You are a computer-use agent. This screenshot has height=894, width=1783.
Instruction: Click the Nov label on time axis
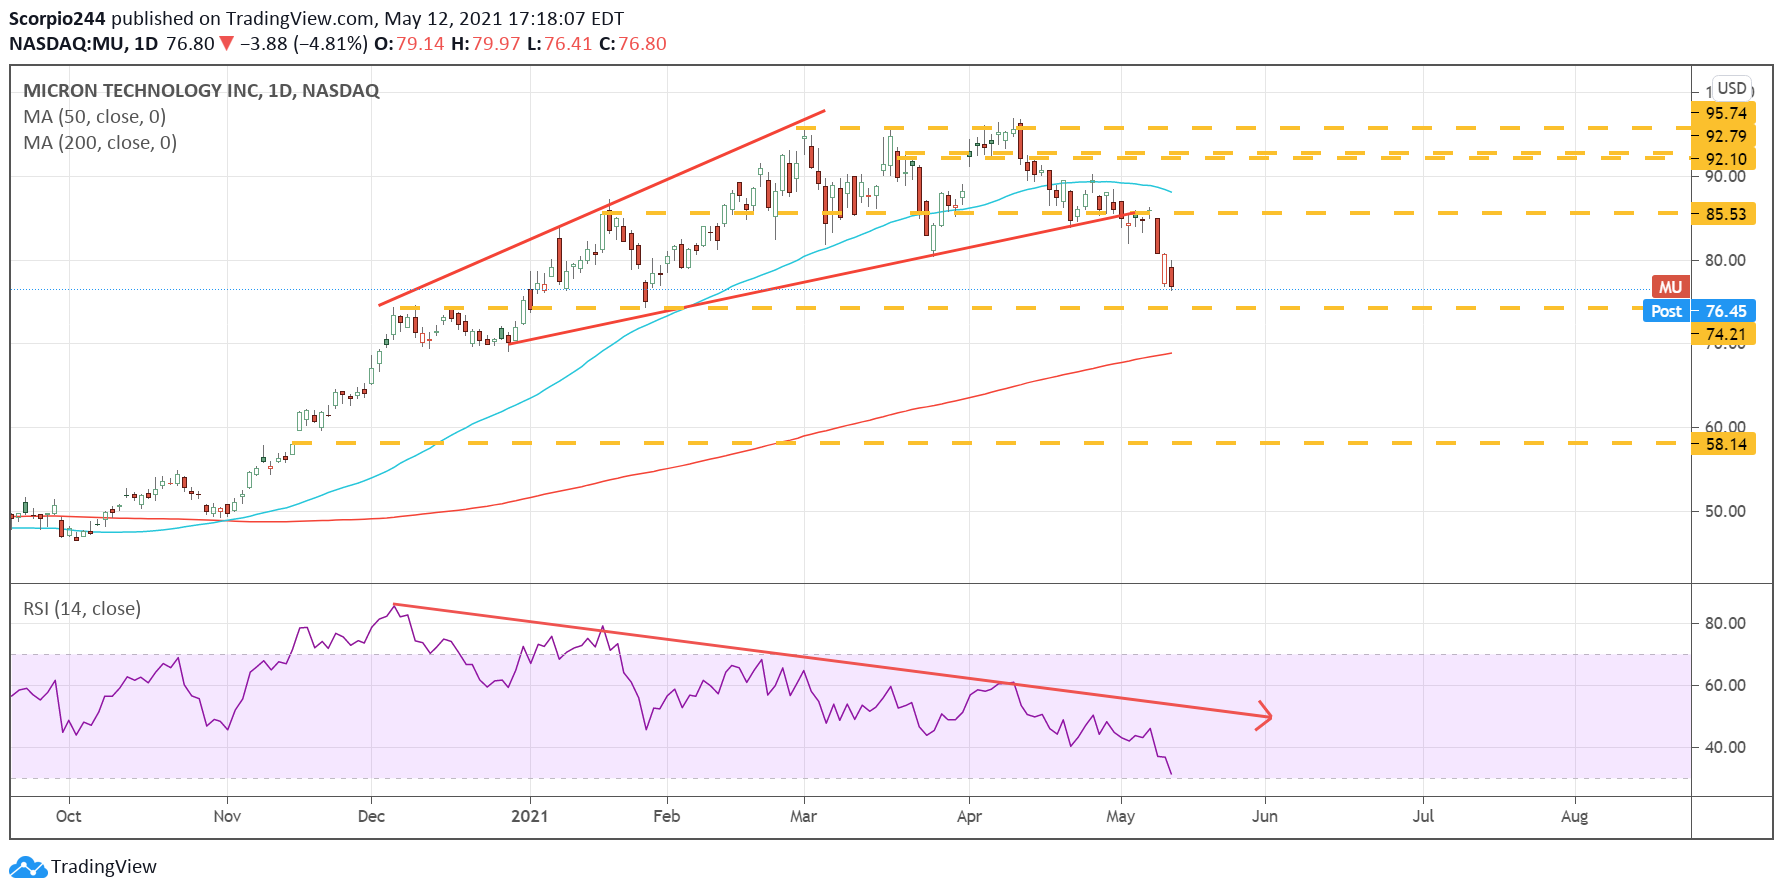[x=227, y=816]
